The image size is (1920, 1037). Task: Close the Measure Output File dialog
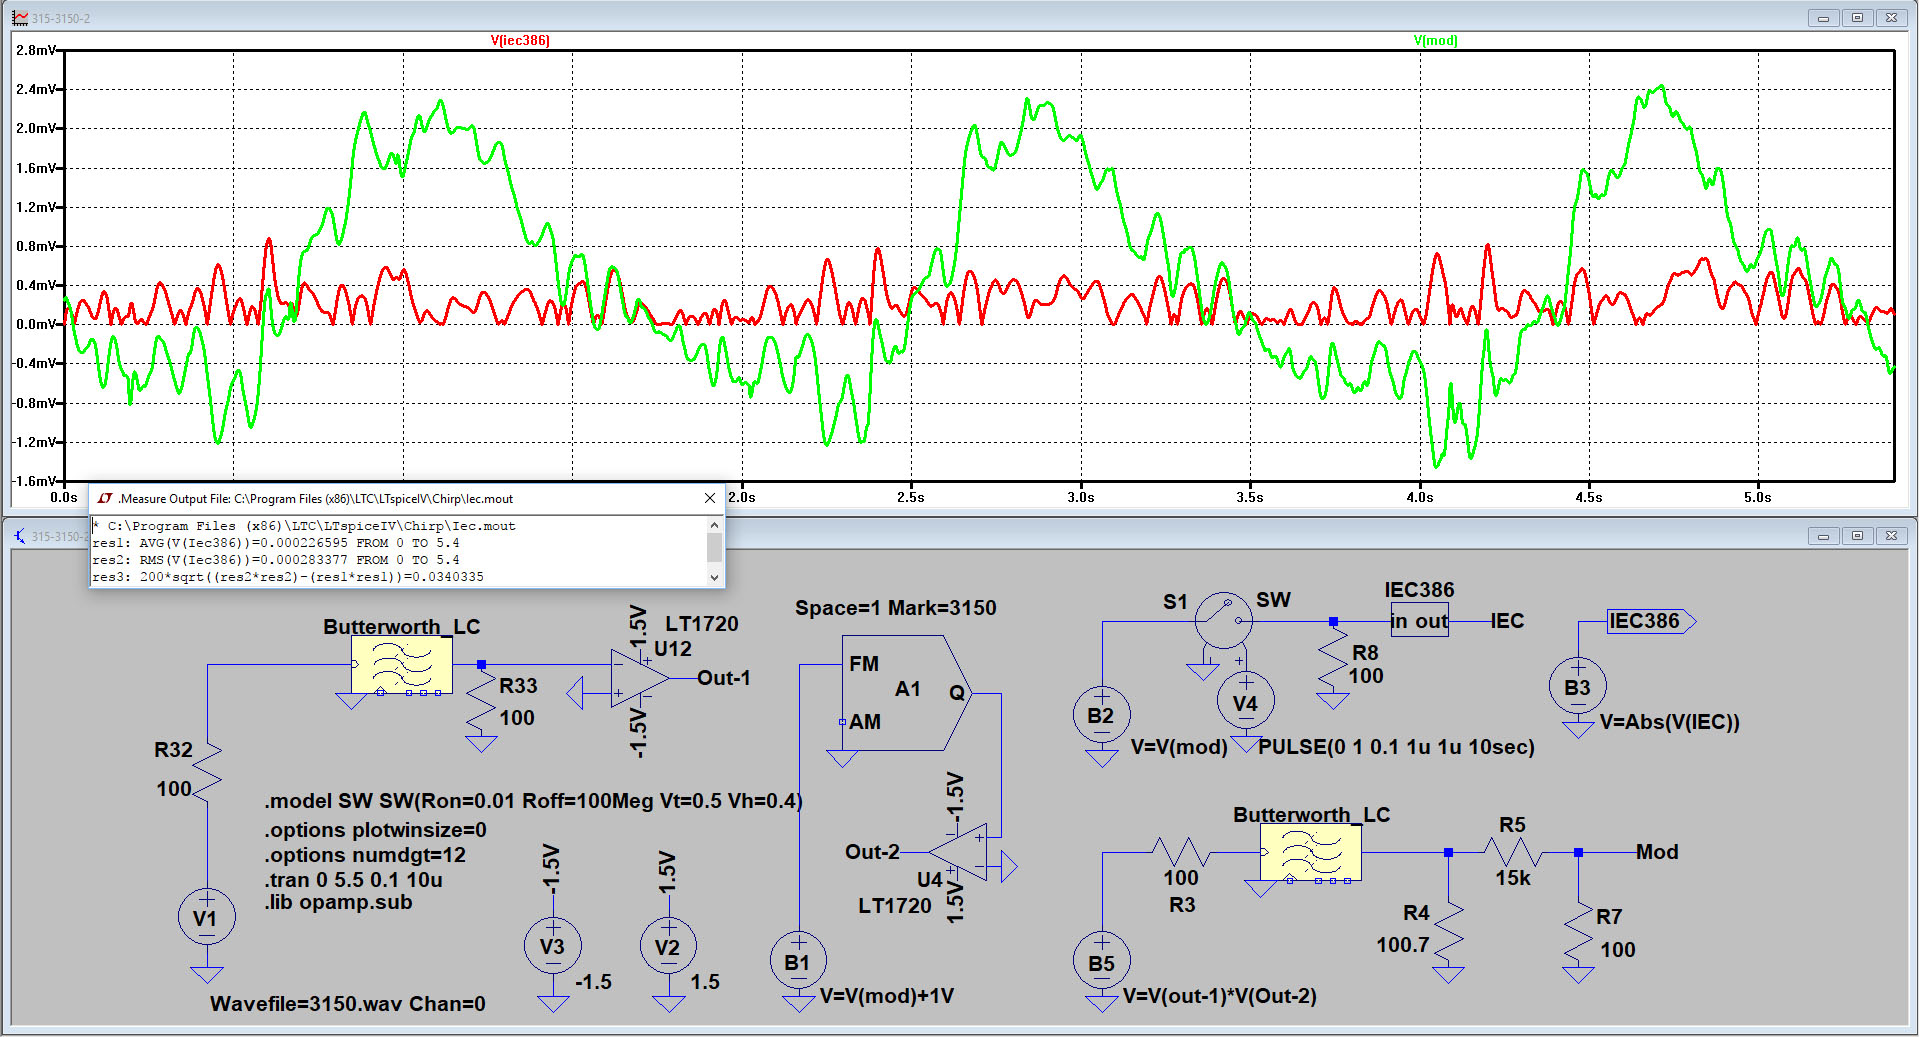point(710,498)
